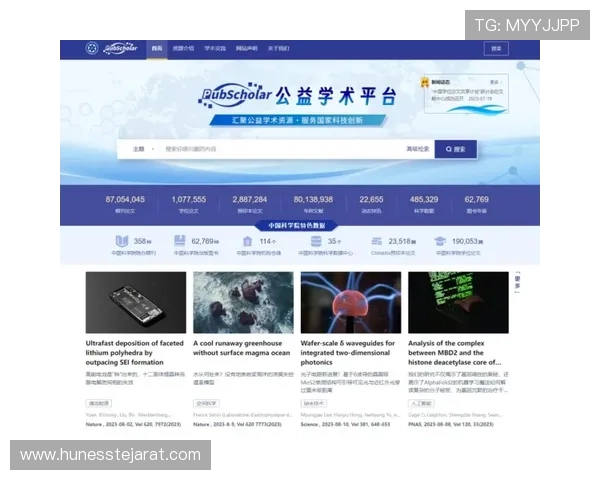Open the ocean rocks article thumbnail

point(243,302)
